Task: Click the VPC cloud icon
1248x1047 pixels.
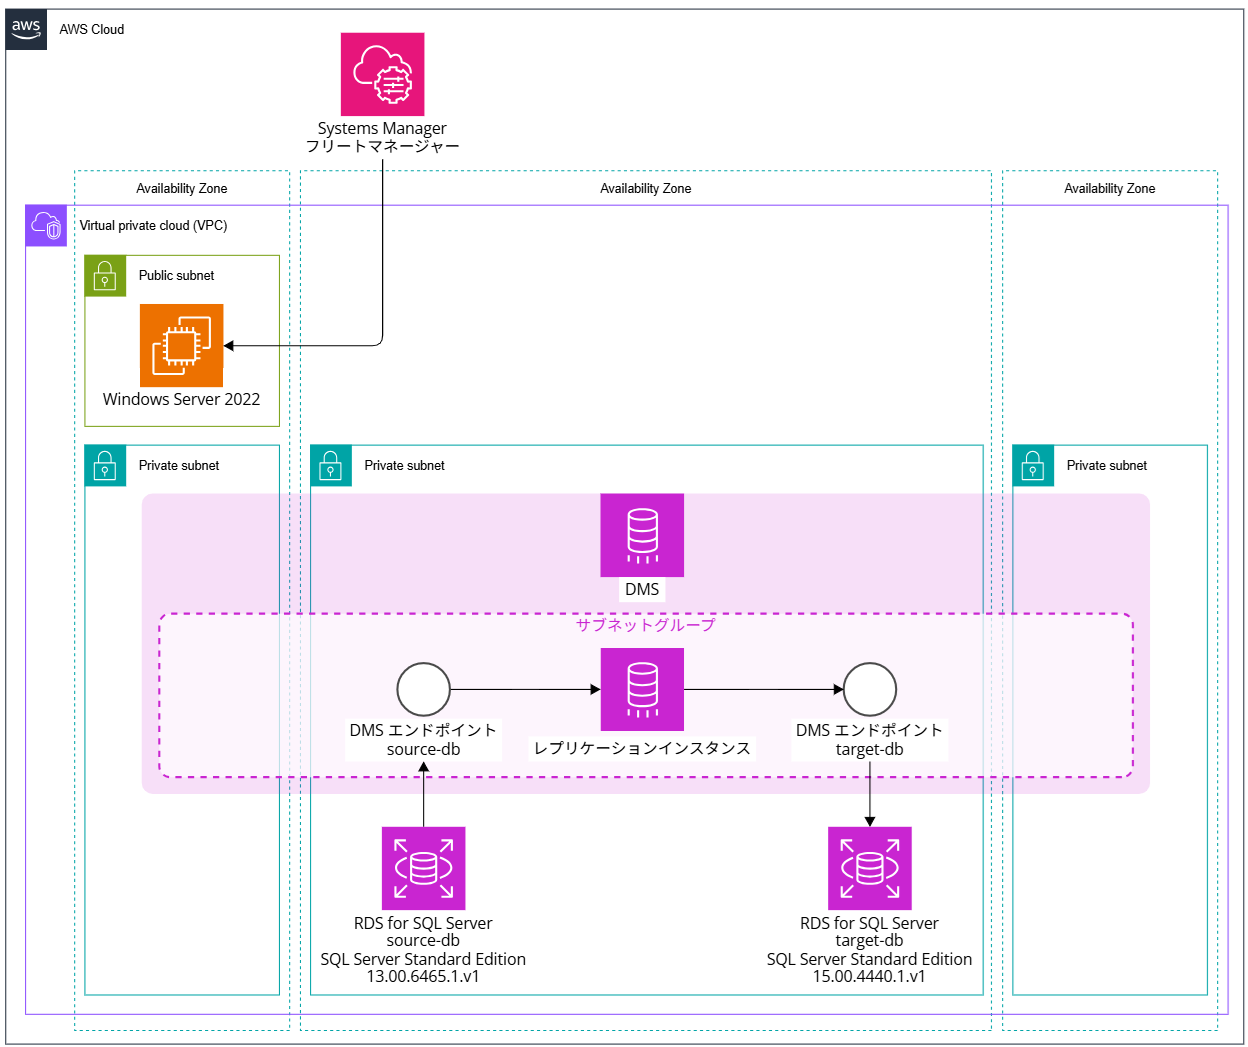Action: pos(46,226)
